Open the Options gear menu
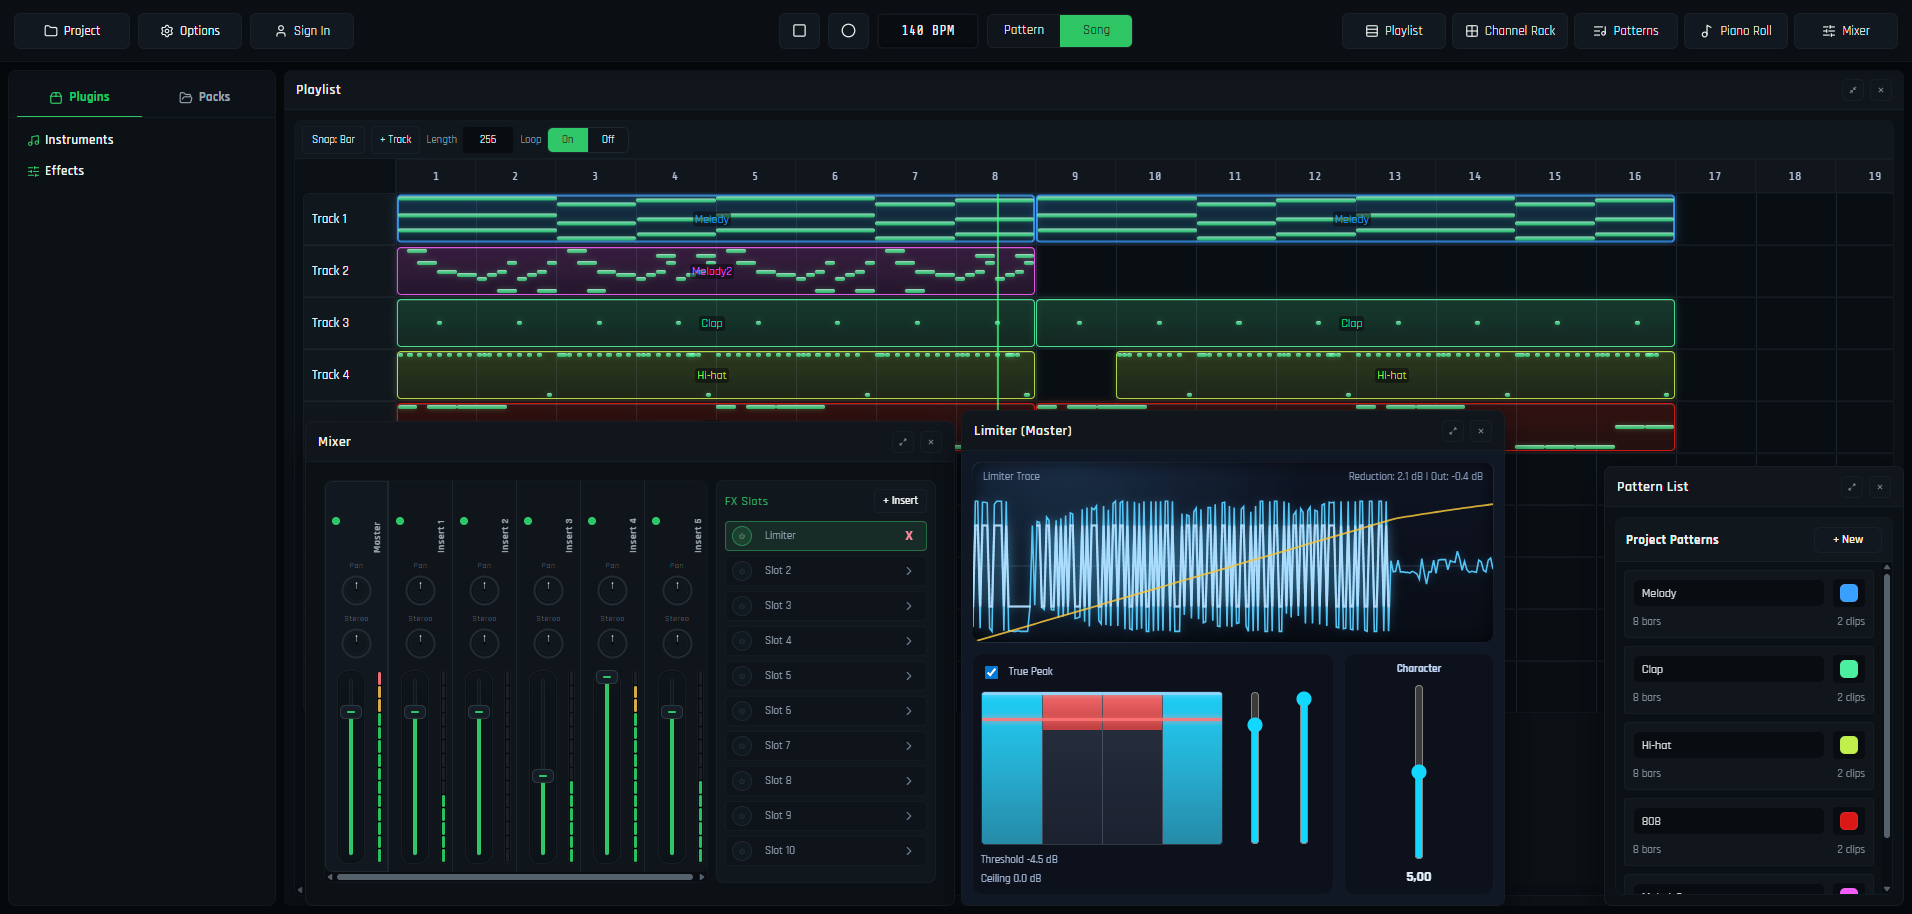 (x=190, y=31)
